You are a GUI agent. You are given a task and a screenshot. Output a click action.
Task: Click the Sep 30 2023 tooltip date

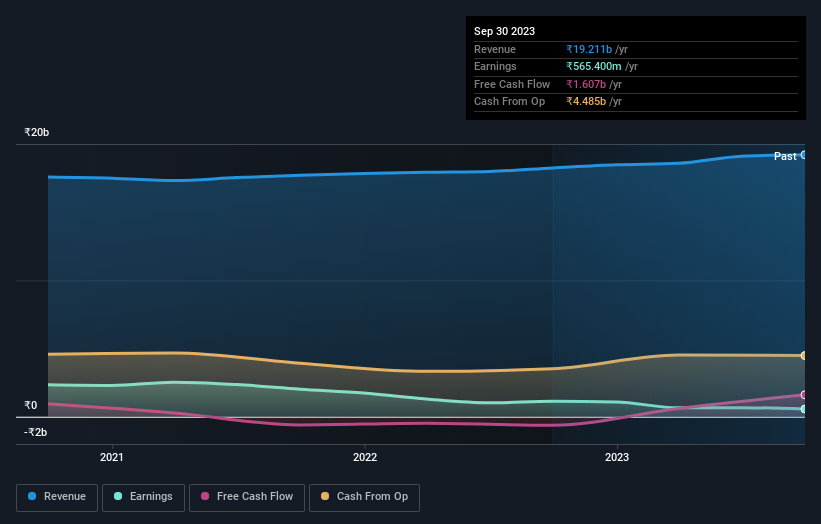pyautogui.click(x=504, y=31)
